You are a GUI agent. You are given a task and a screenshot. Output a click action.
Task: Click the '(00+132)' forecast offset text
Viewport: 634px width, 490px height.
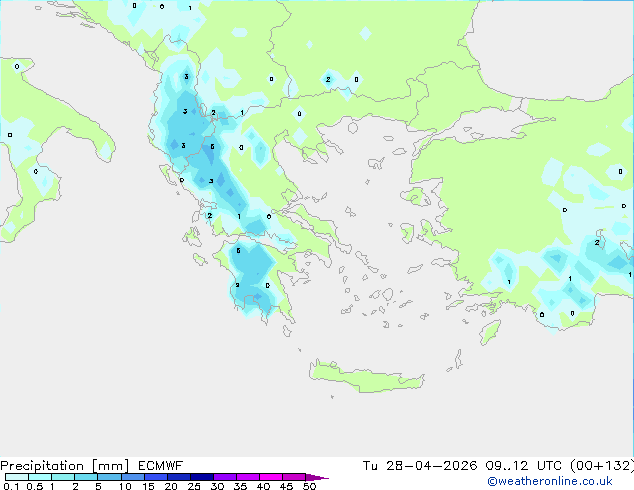point(602,466)
